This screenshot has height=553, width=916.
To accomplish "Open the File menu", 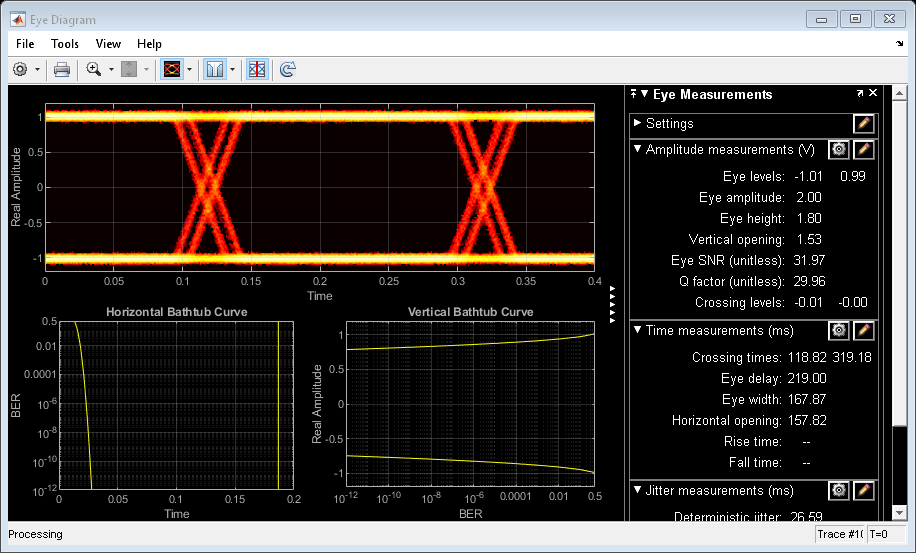I will coord(25,44).
